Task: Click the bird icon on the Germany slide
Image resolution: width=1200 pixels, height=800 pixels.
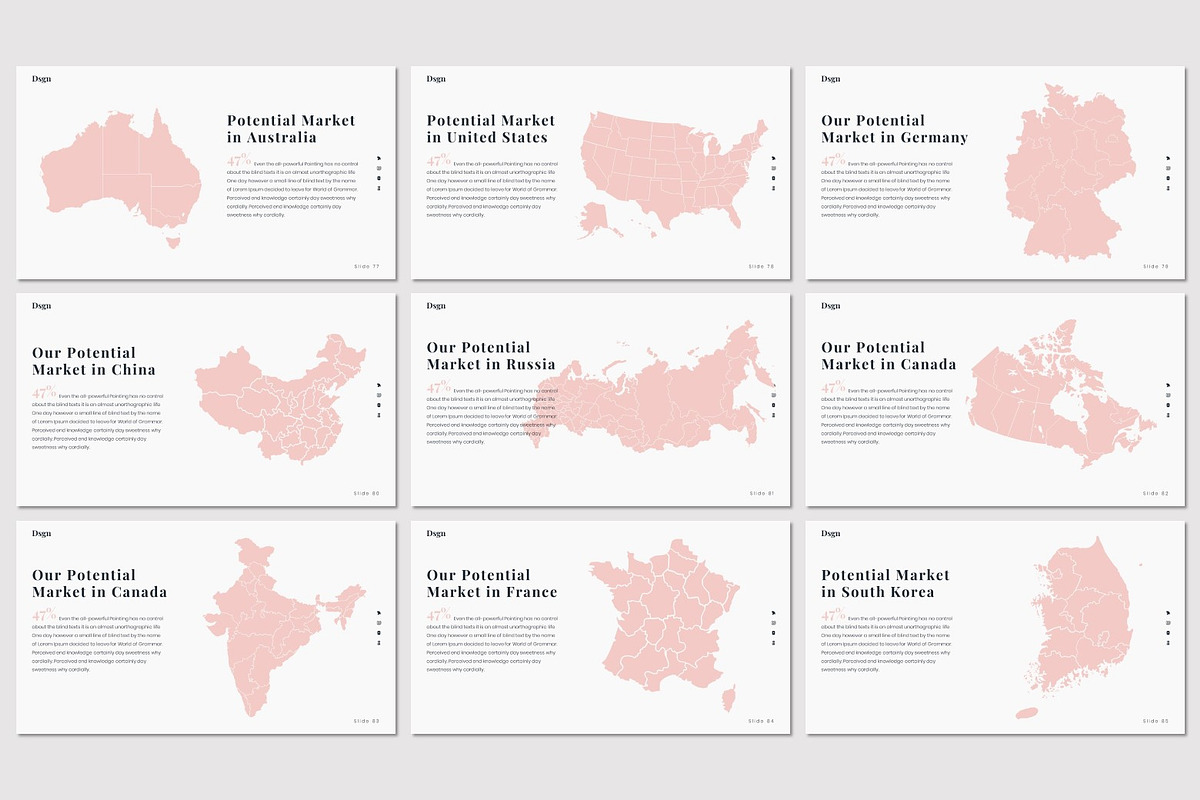Action: 1168,157
